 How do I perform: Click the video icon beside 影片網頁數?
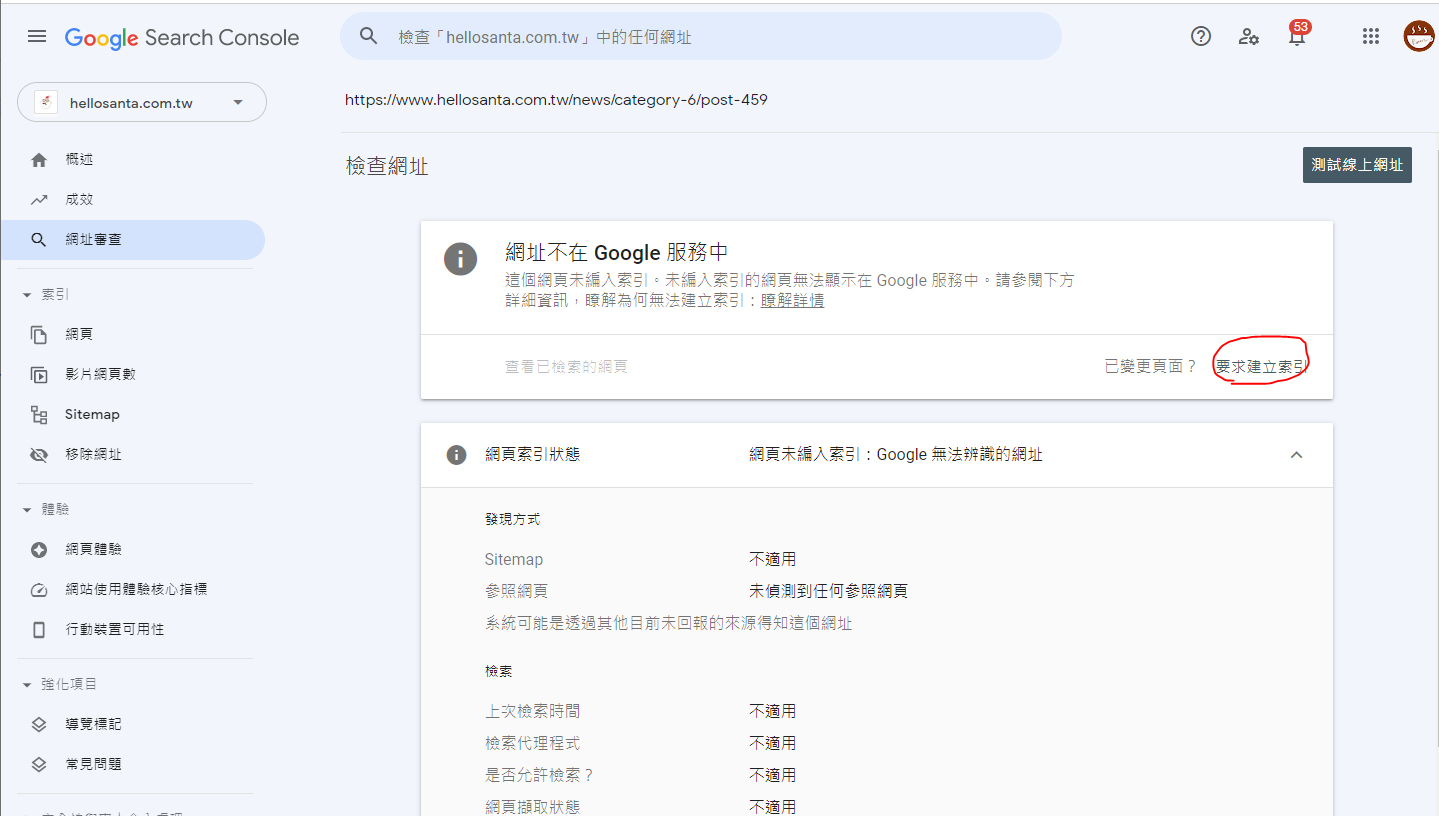point(39,375)
